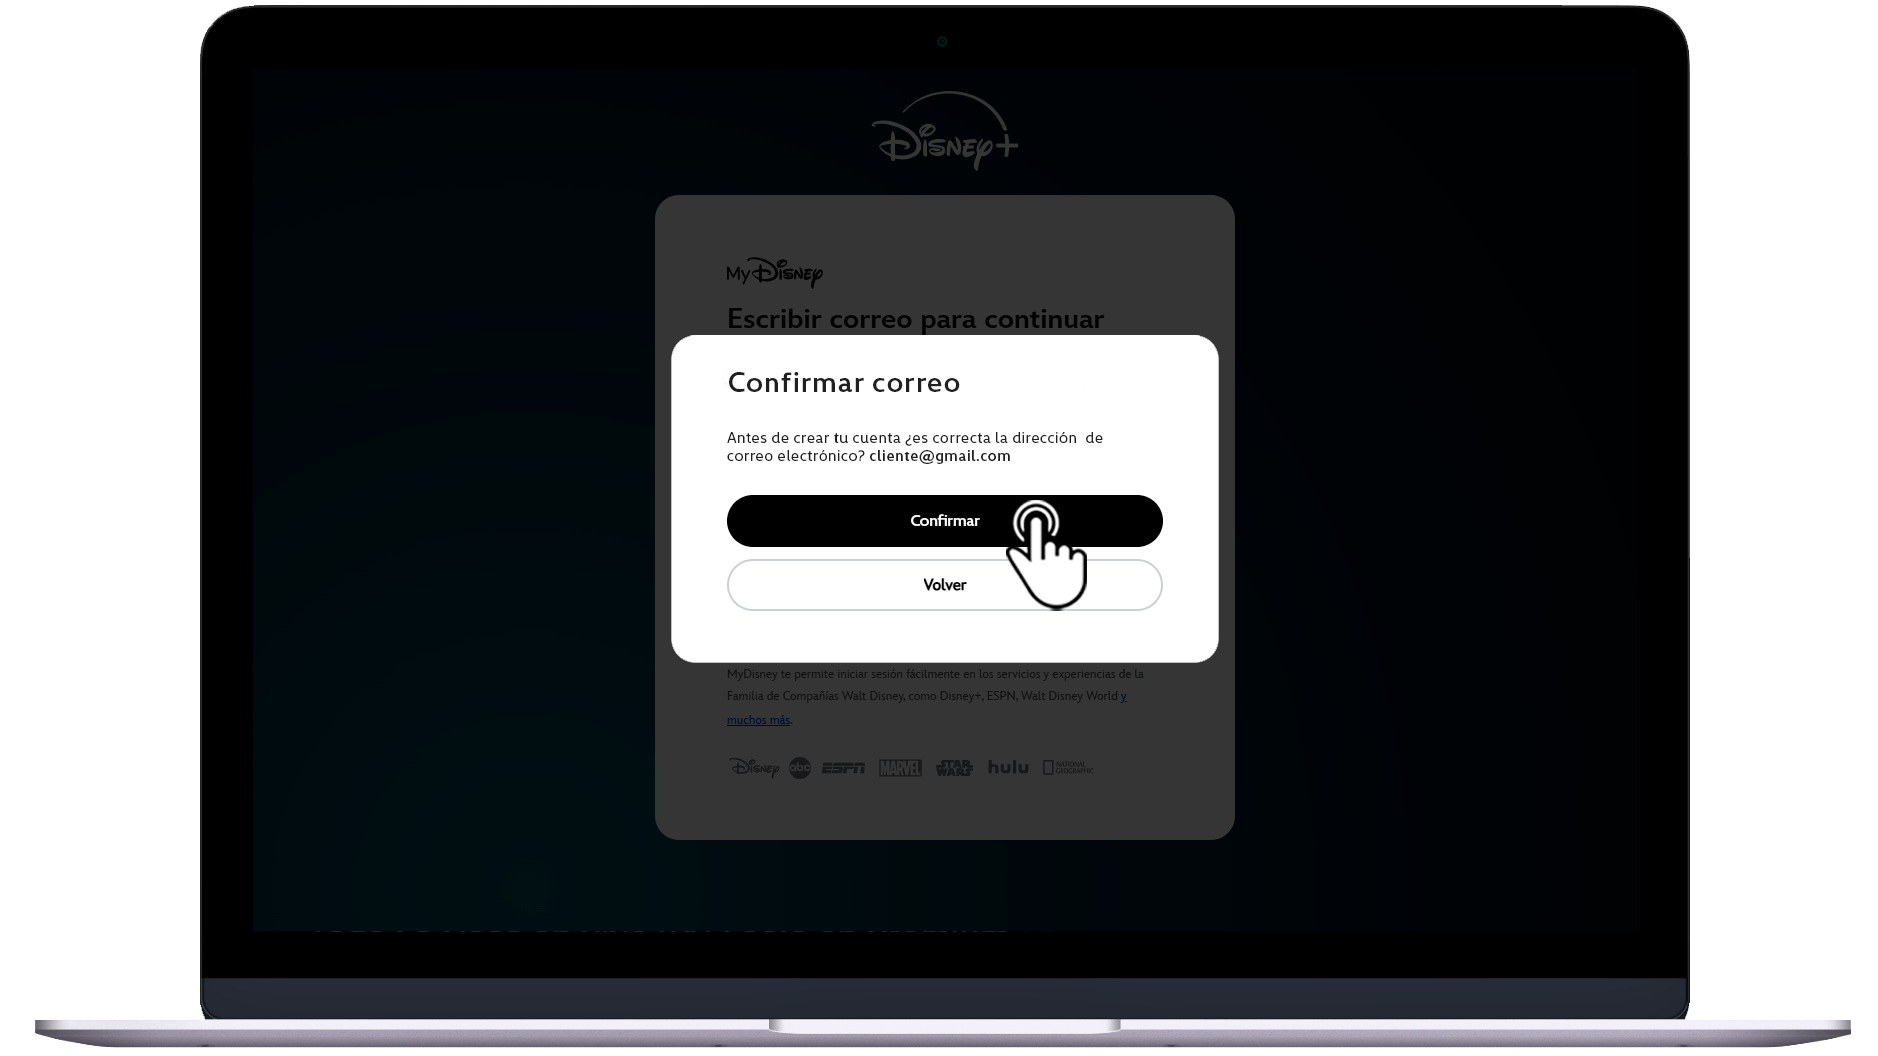
Task: Click the ABC logo icon
Action: (800, 768)
